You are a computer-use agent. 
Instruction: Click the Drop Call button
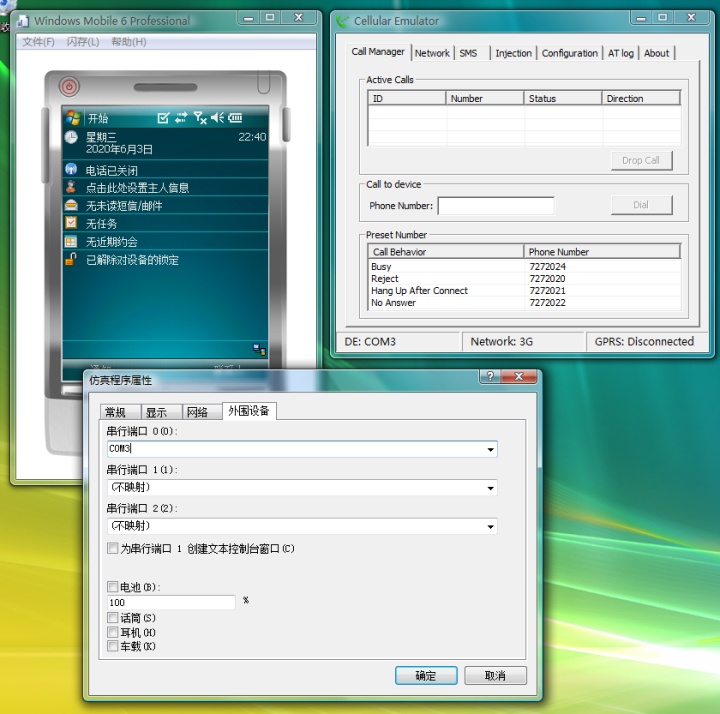641,161
